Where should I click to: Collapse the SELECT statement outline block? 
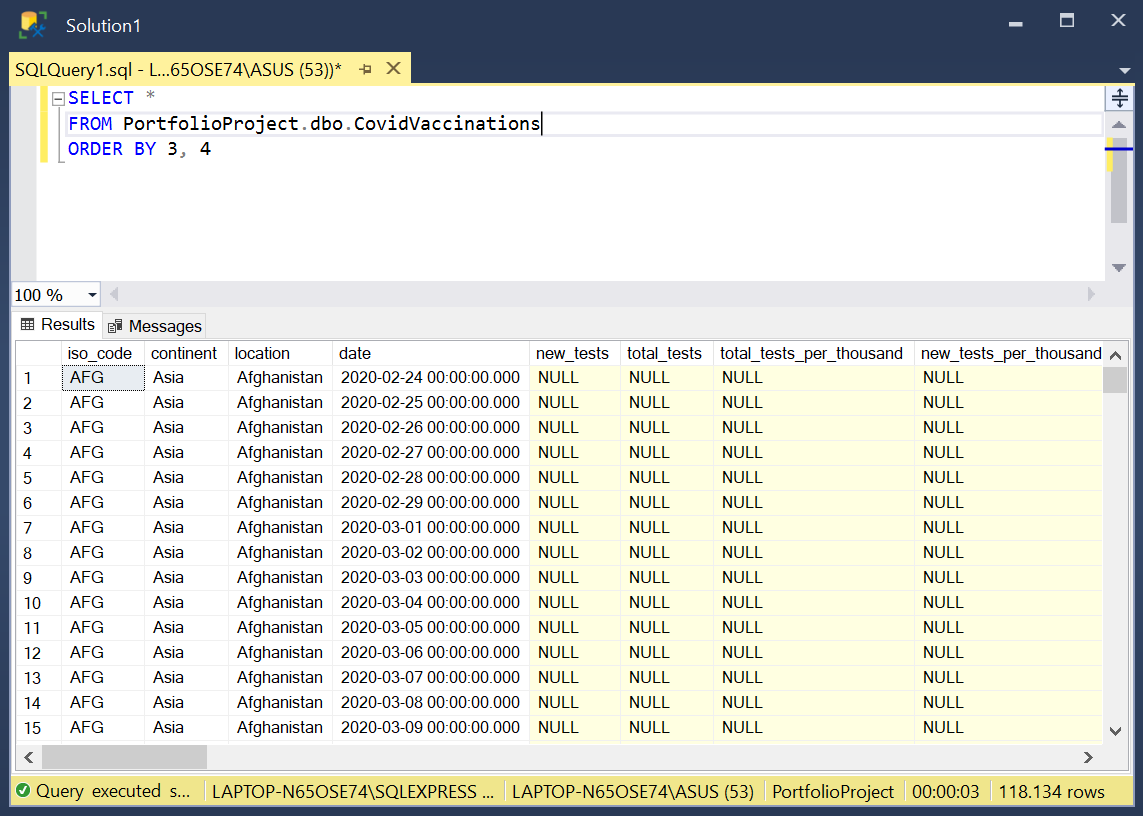58,99
